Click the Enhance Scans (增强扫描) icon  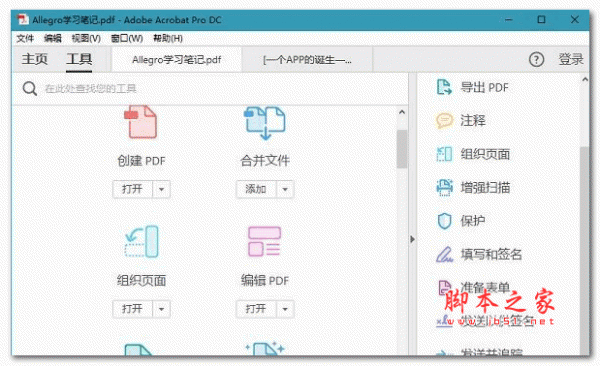point(444,188)
